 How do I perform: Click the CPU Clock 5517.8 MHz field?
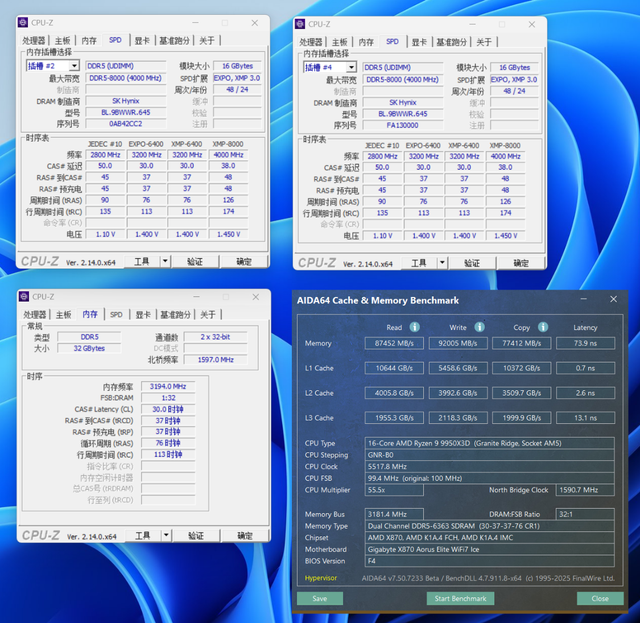[489, 467]
